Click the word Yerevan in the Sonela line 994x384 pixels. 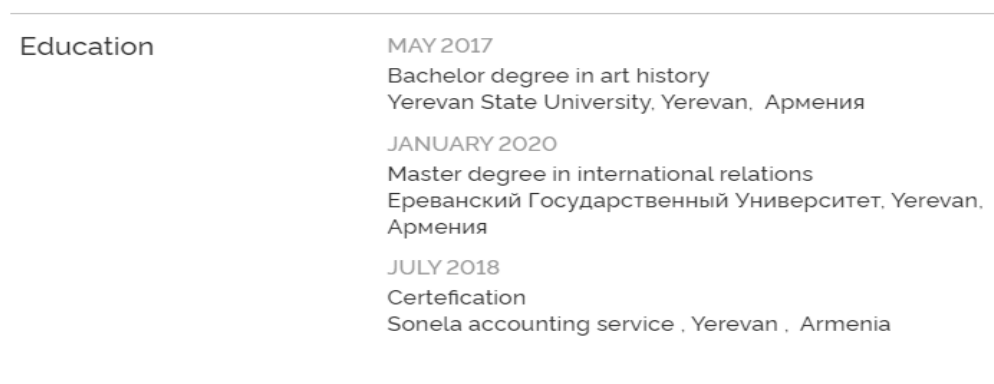(x=734, y=324)
